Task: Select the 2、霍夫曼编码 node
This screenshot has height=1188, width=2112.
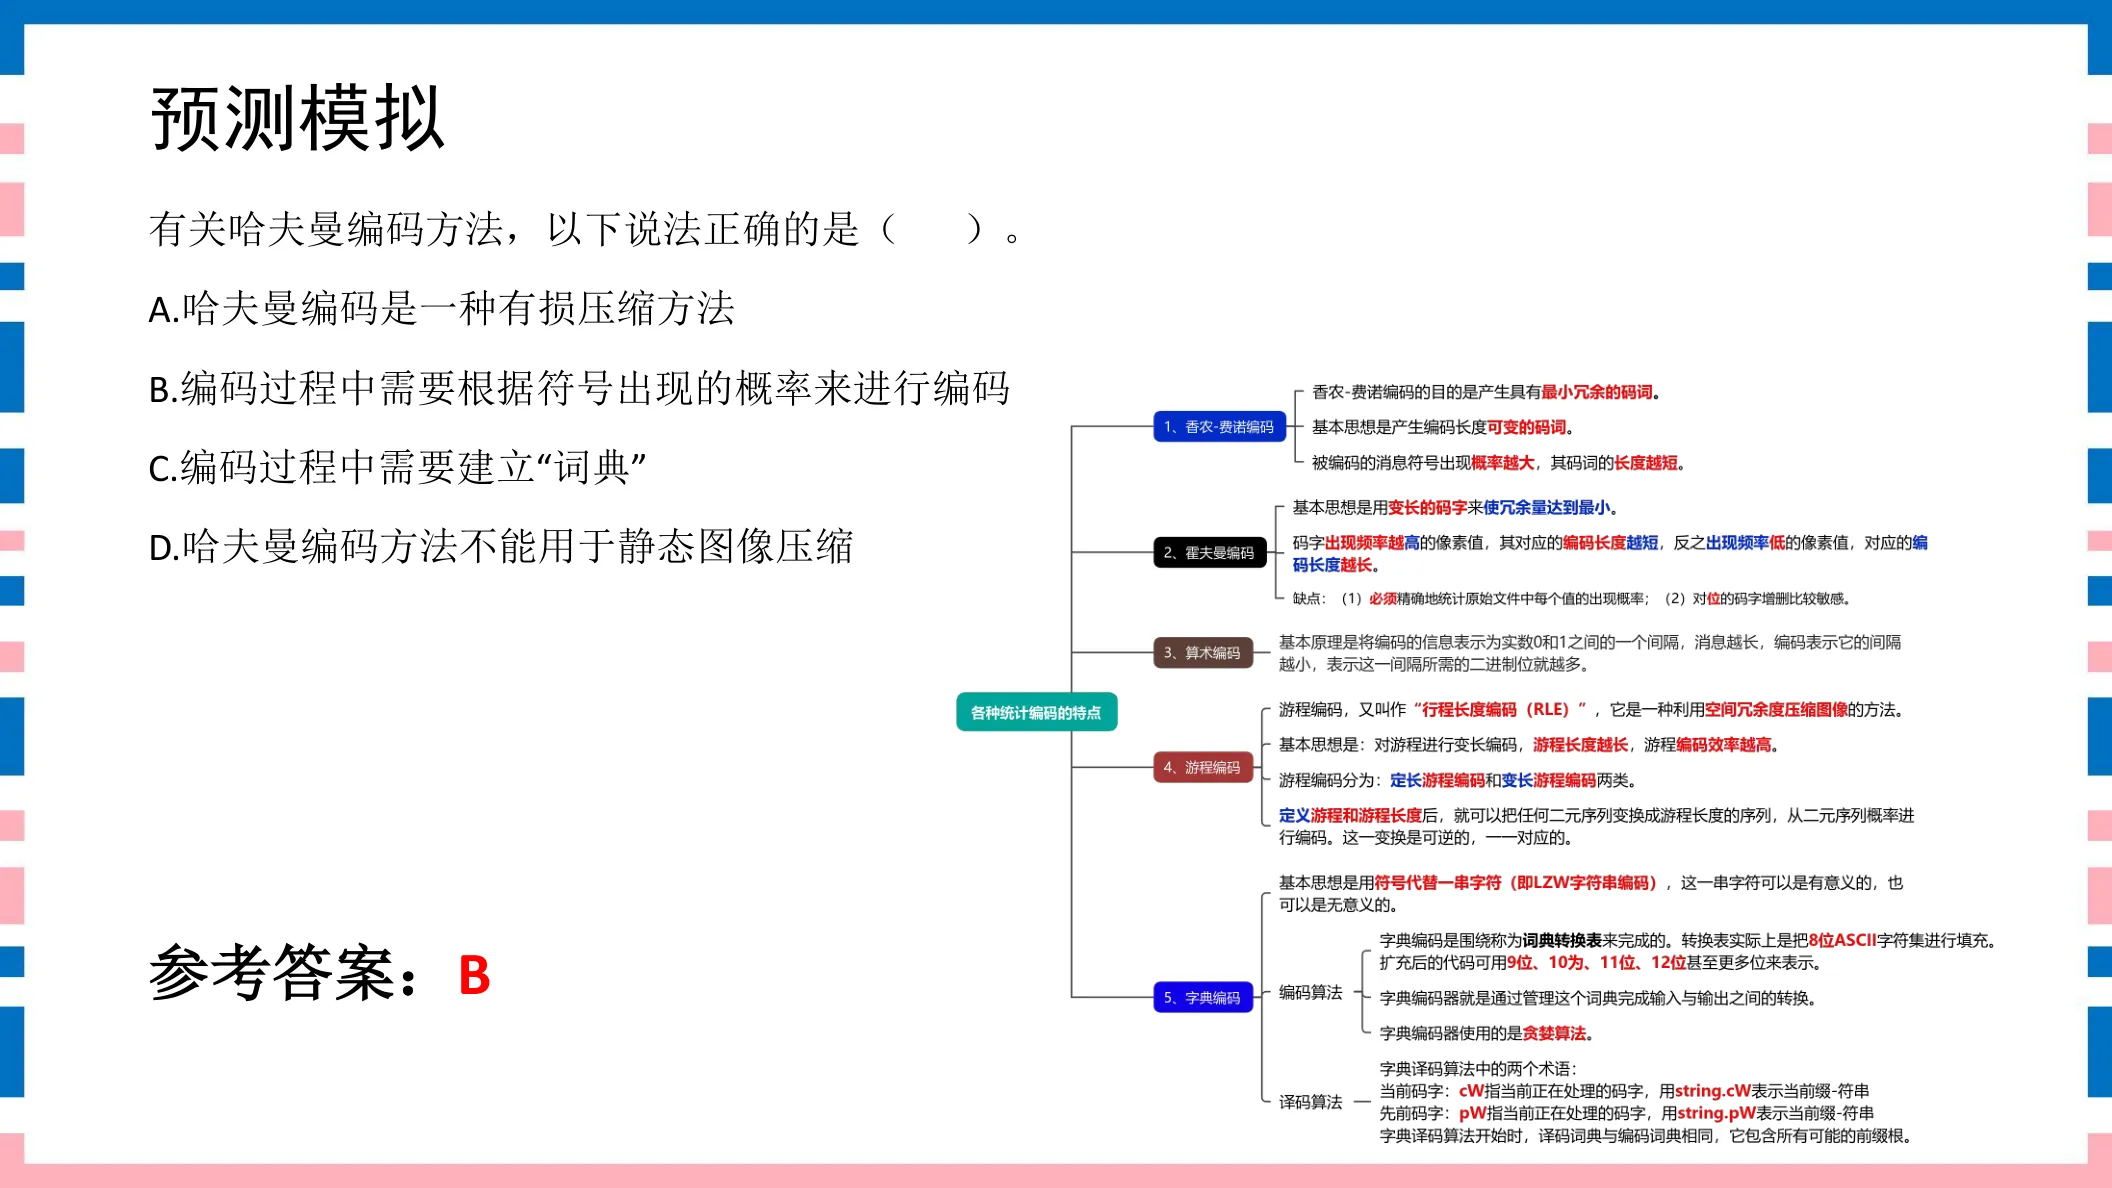Action: [1209, 553]
